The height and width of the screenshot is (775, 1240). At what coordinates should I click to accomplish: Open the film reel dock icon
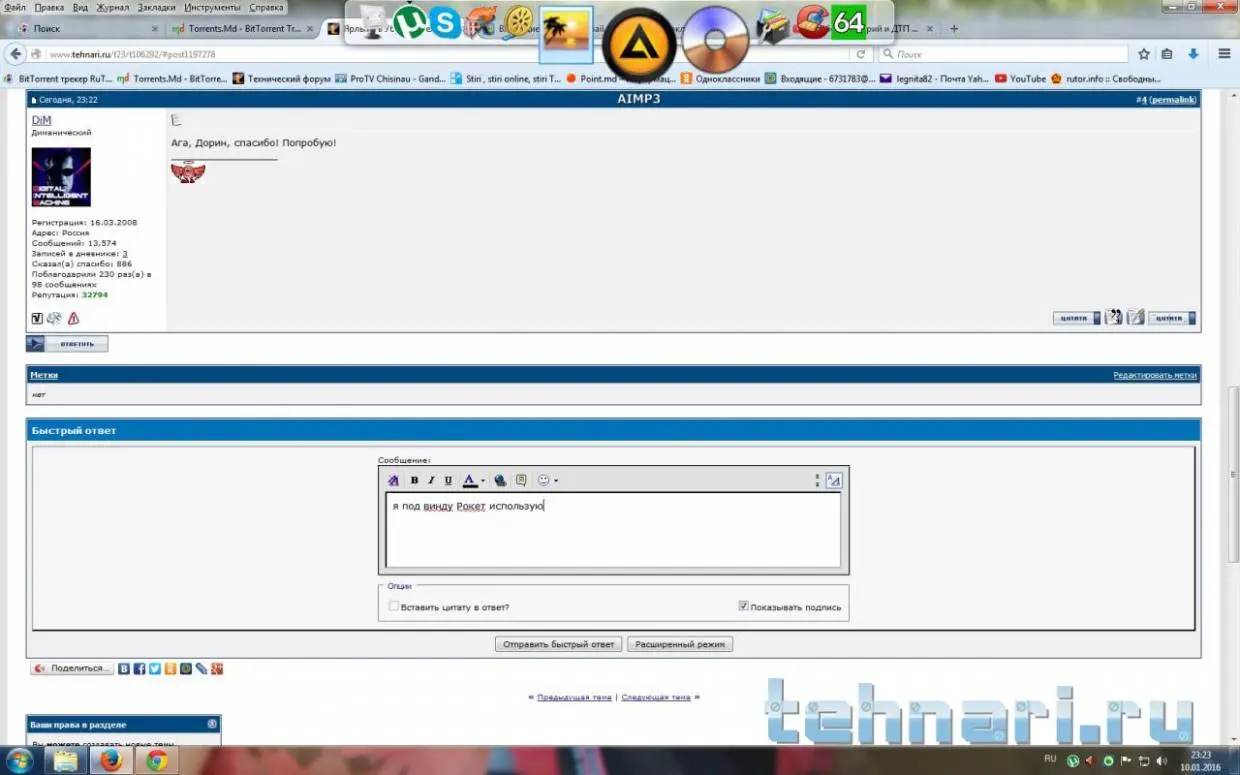click(519, 22)
